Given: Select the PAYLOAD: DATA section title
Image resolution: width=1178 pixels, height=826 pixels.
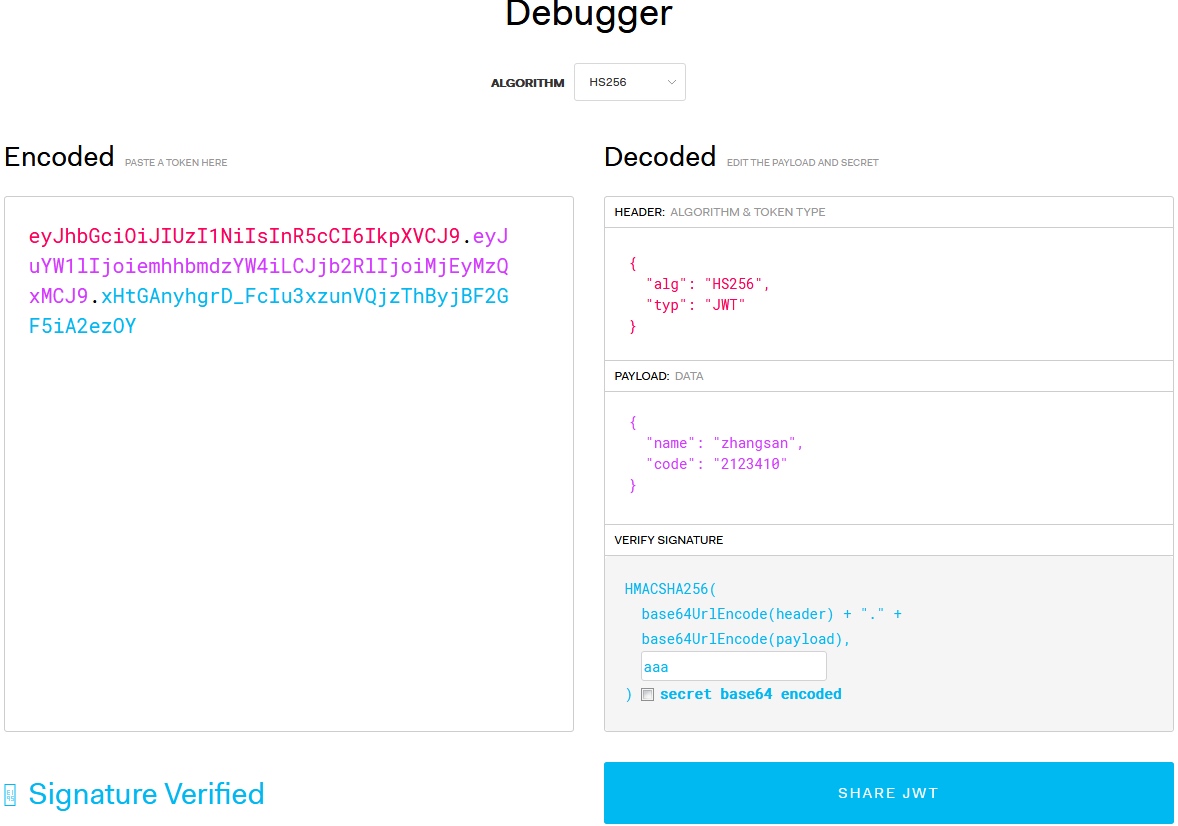Looking at the screenshot, I should (x=658, y=376).
